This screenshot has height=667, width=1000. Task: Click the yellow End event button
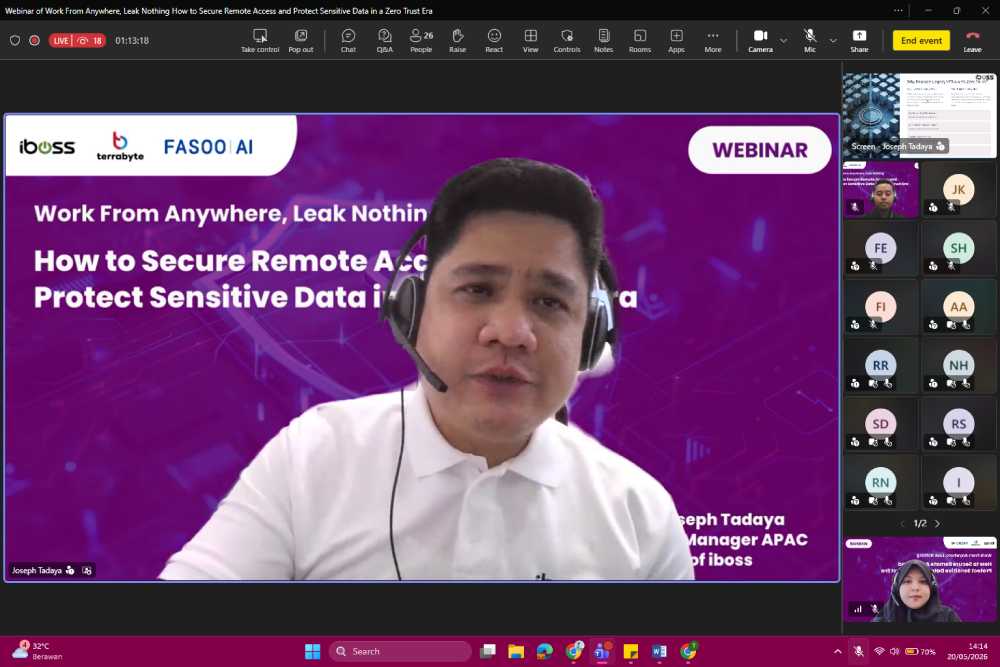(921, 40)
